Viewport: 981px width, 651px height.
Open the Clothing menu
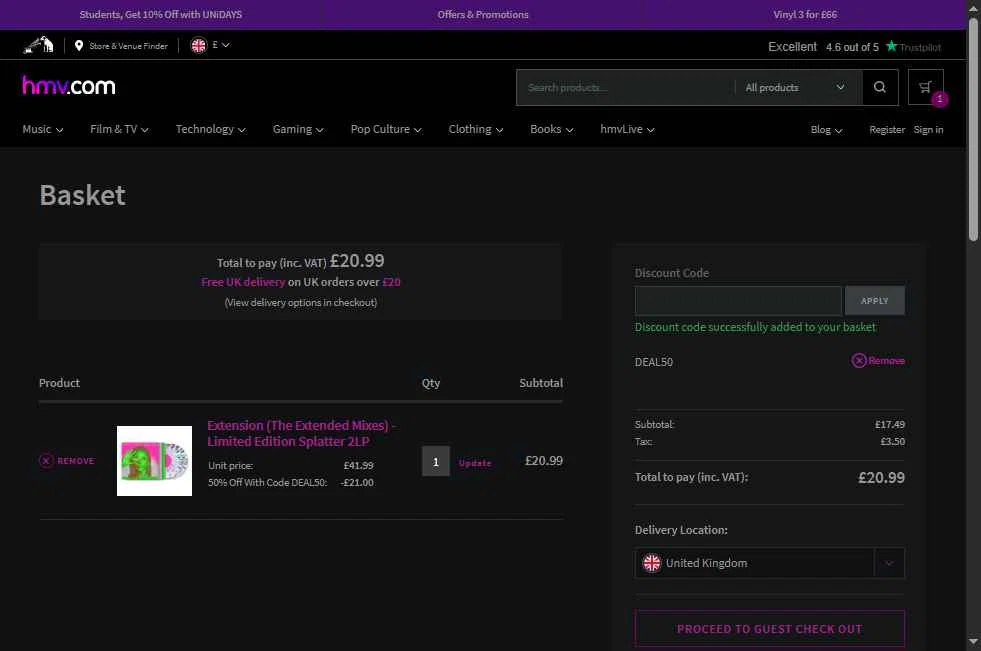475,129
